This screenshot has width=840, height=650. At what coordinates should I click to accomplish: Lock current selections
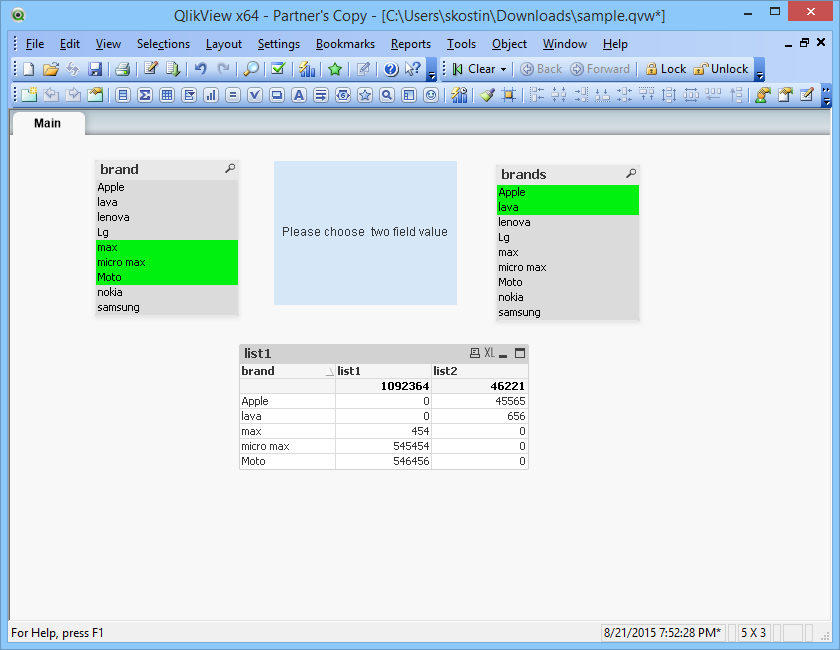click(665, 69)
